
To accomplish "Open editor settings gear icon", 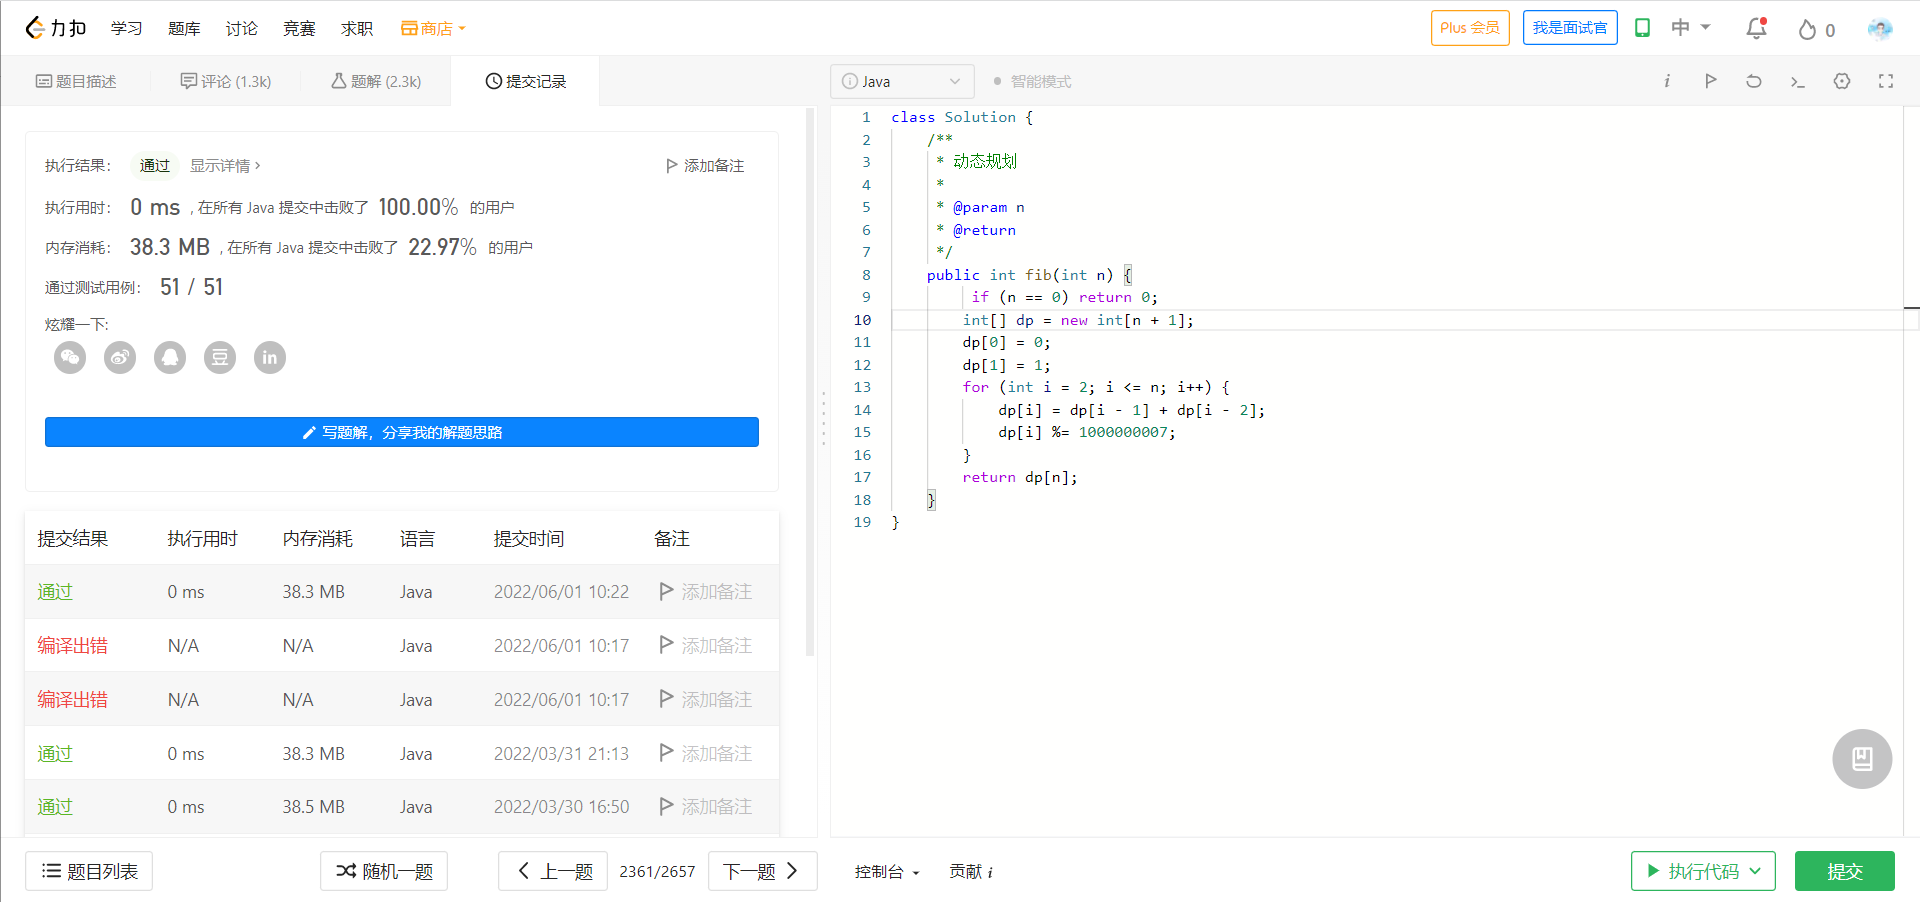I will (x=1842, y=81).
